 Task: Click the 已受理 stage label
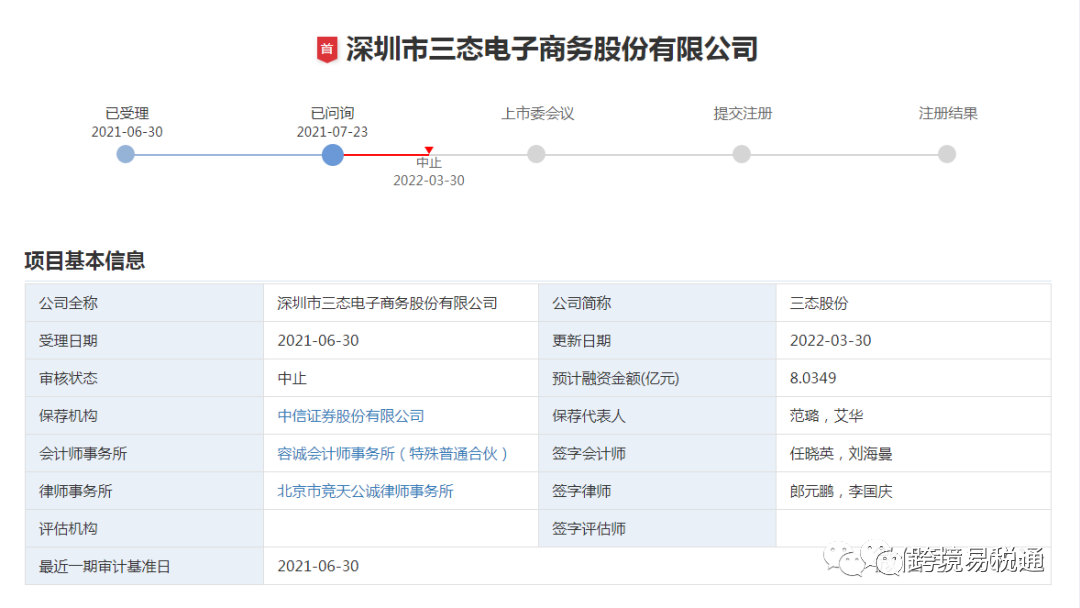point(127,113)
